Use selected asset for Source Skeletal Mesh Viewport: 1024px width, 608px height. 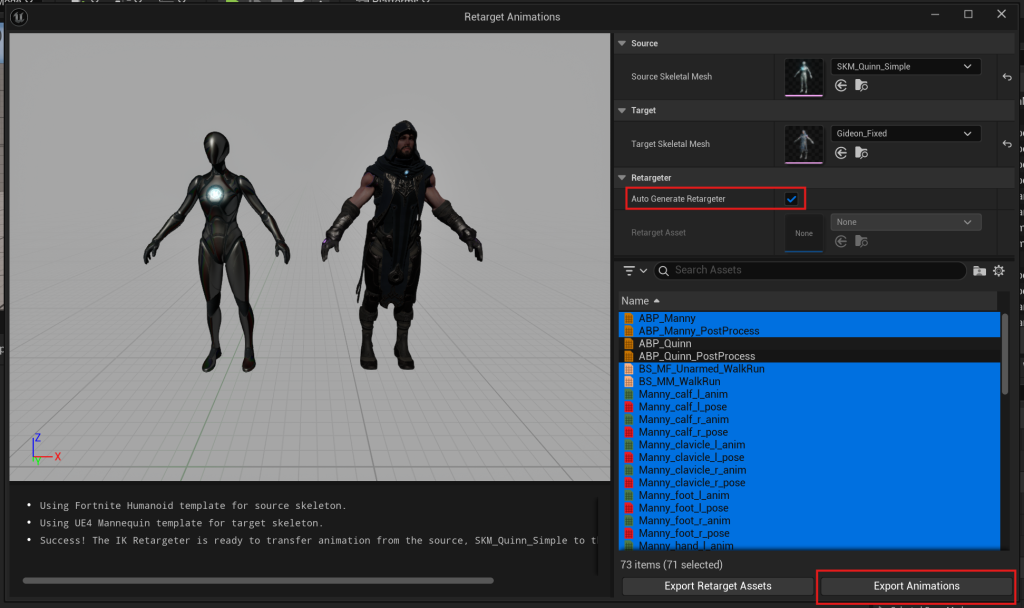840,86
